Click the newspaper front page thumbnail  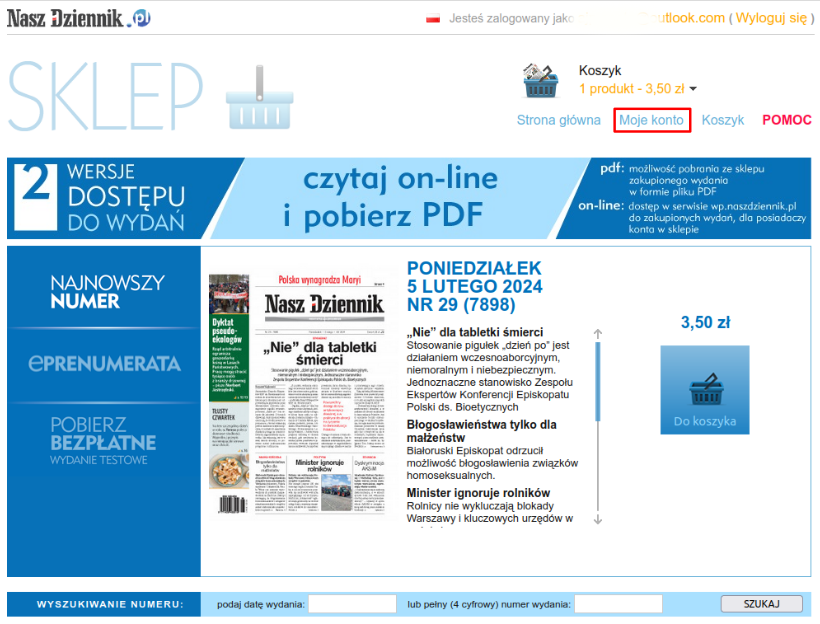(x=297, y=393)
